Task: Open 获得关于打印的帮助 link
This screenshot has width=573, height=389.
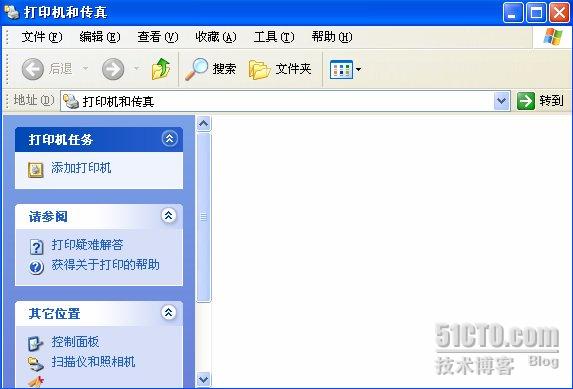Action: pos(105,265)
